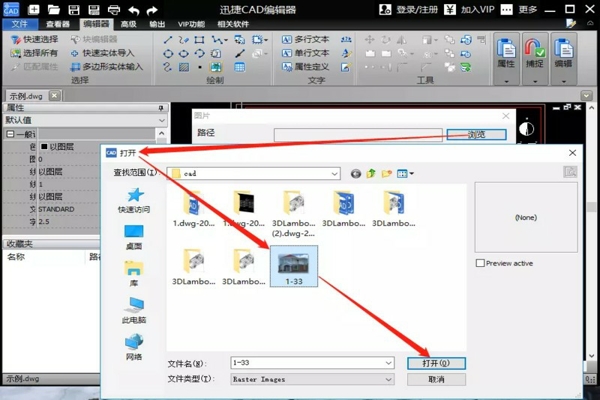Create new folder in open dialog
The width and height of the screenshot is (600, 400).
(386, 174)
